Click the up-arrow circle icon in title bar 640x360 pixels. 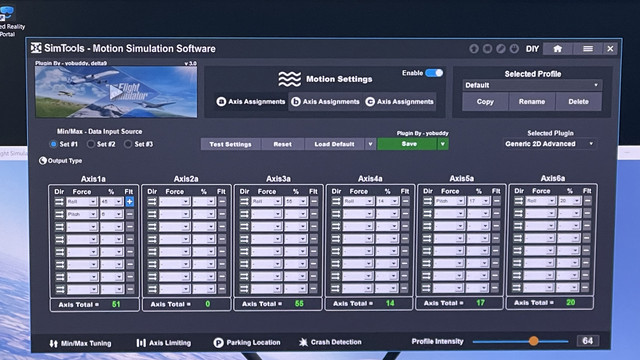[474, 49]
